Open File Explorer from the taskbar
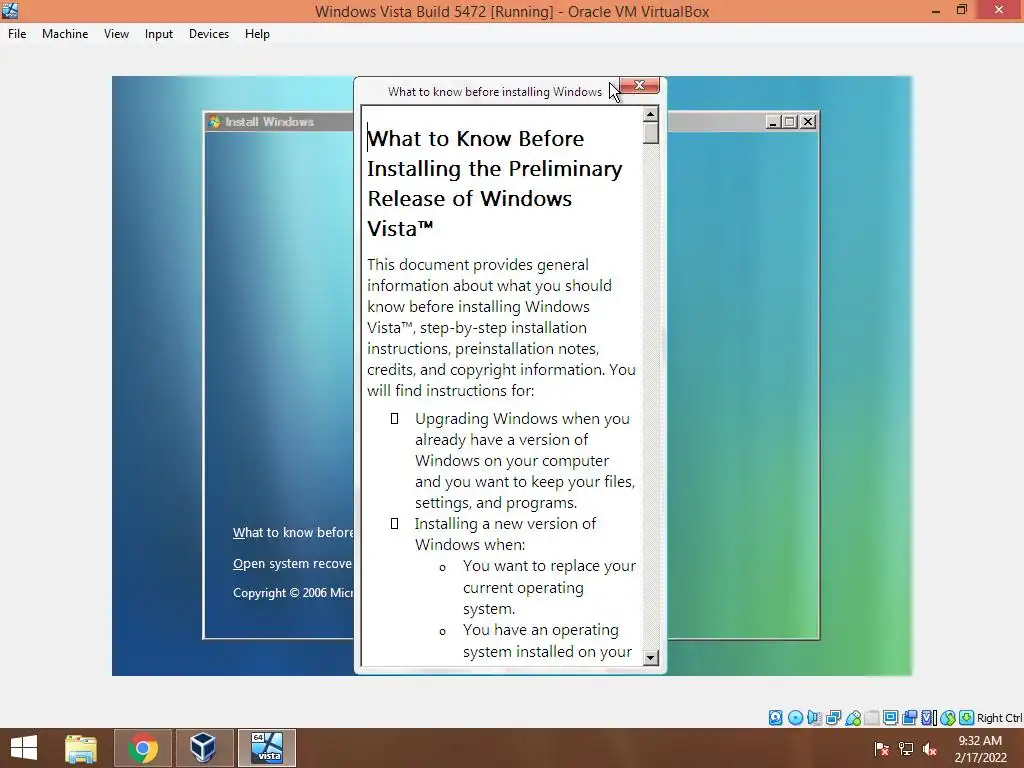 pos(80,748)
